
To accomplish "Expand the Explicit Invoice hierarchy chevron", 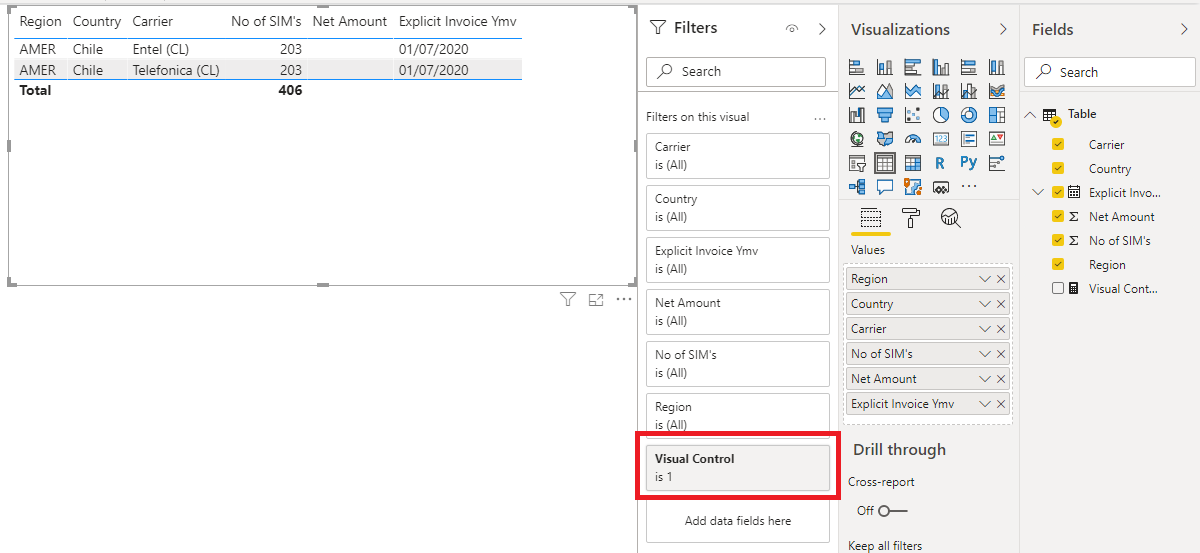I will [1038, 192].
